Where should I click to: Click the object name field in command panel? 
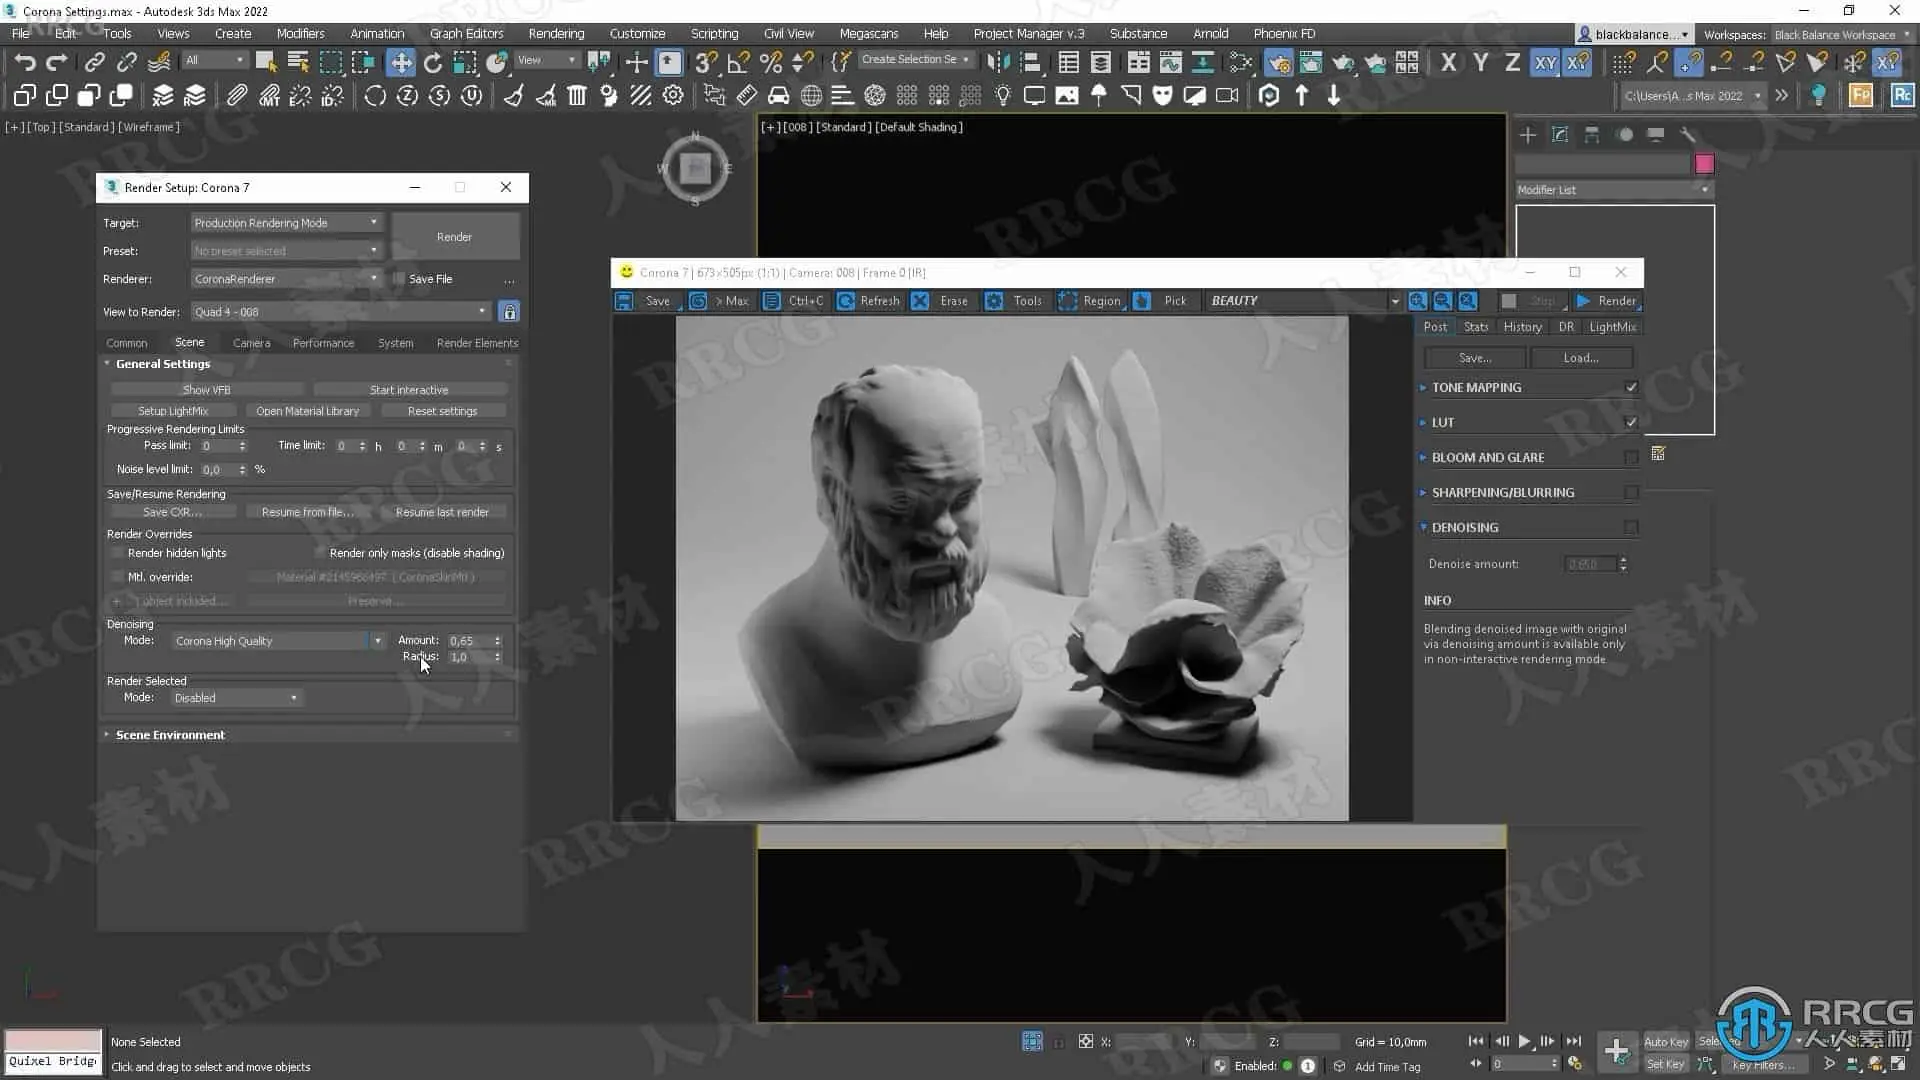pos(1602,164)
